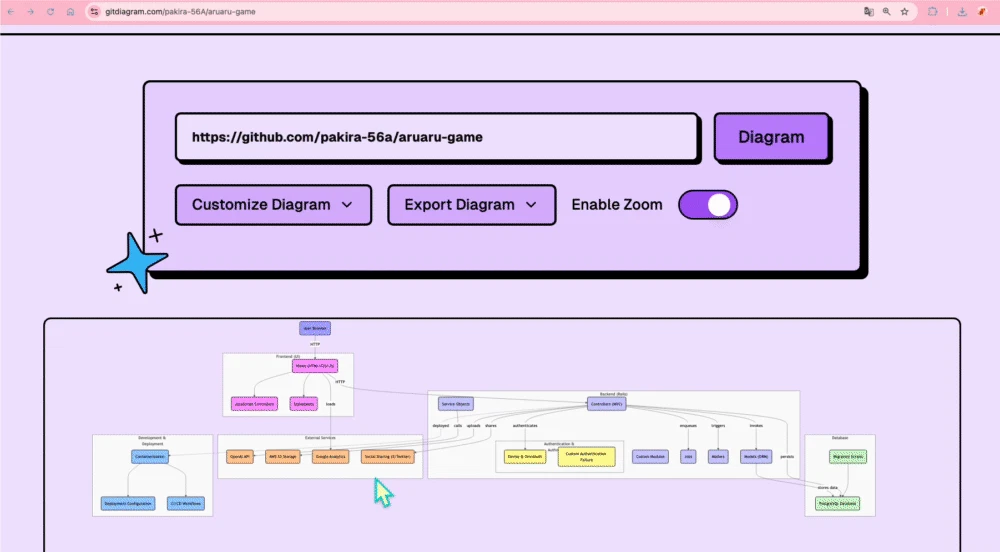Click the Containerization node
1000x552 pixels.
click(151, 456)
